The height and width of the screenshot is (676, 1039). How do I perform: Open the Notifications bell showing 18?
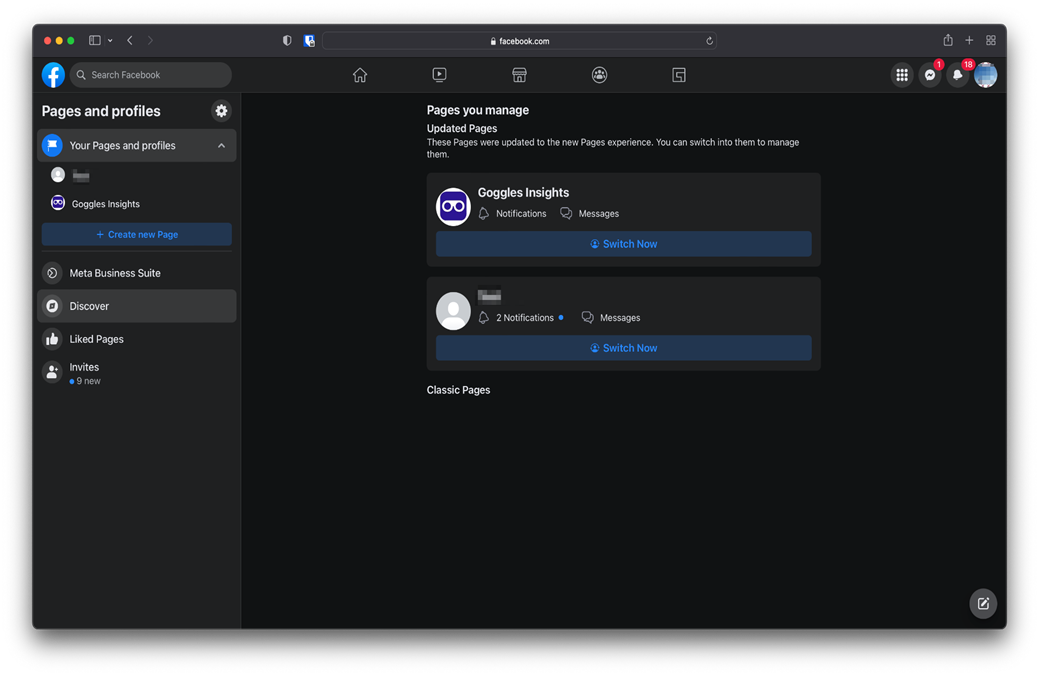coord(958,75)
